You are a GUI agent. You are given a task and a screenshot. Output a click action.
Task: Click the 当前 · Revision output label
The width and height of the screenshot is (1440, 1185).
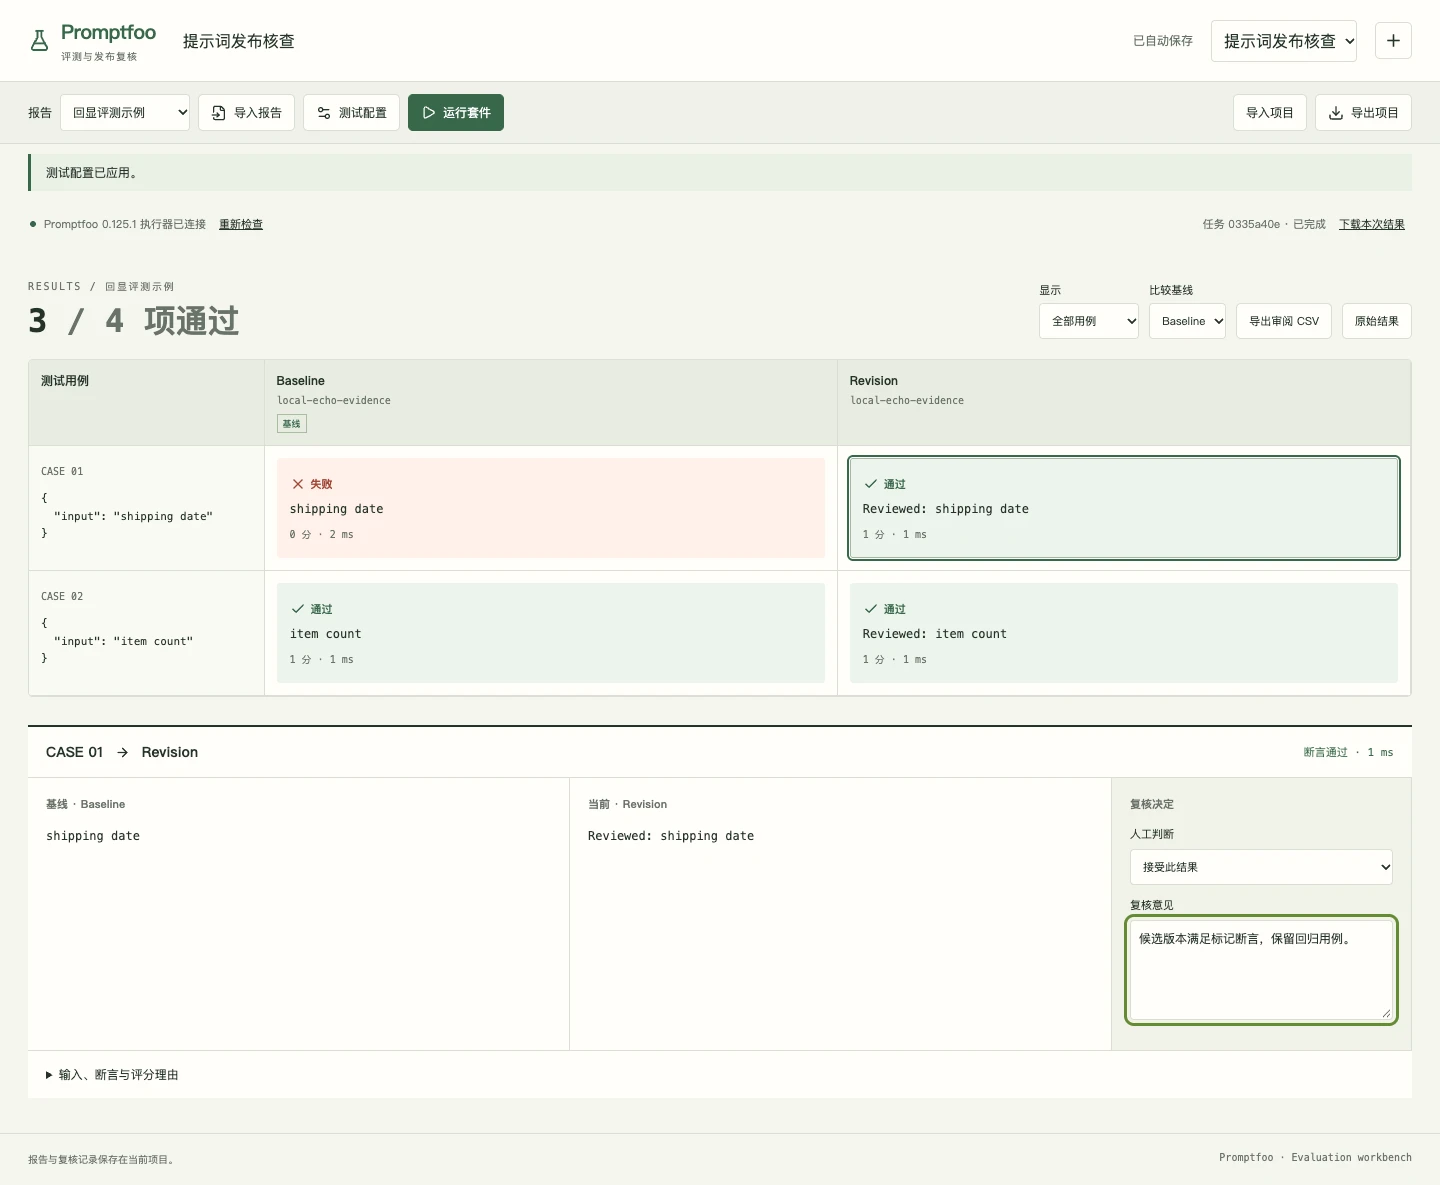click(627, 804)
